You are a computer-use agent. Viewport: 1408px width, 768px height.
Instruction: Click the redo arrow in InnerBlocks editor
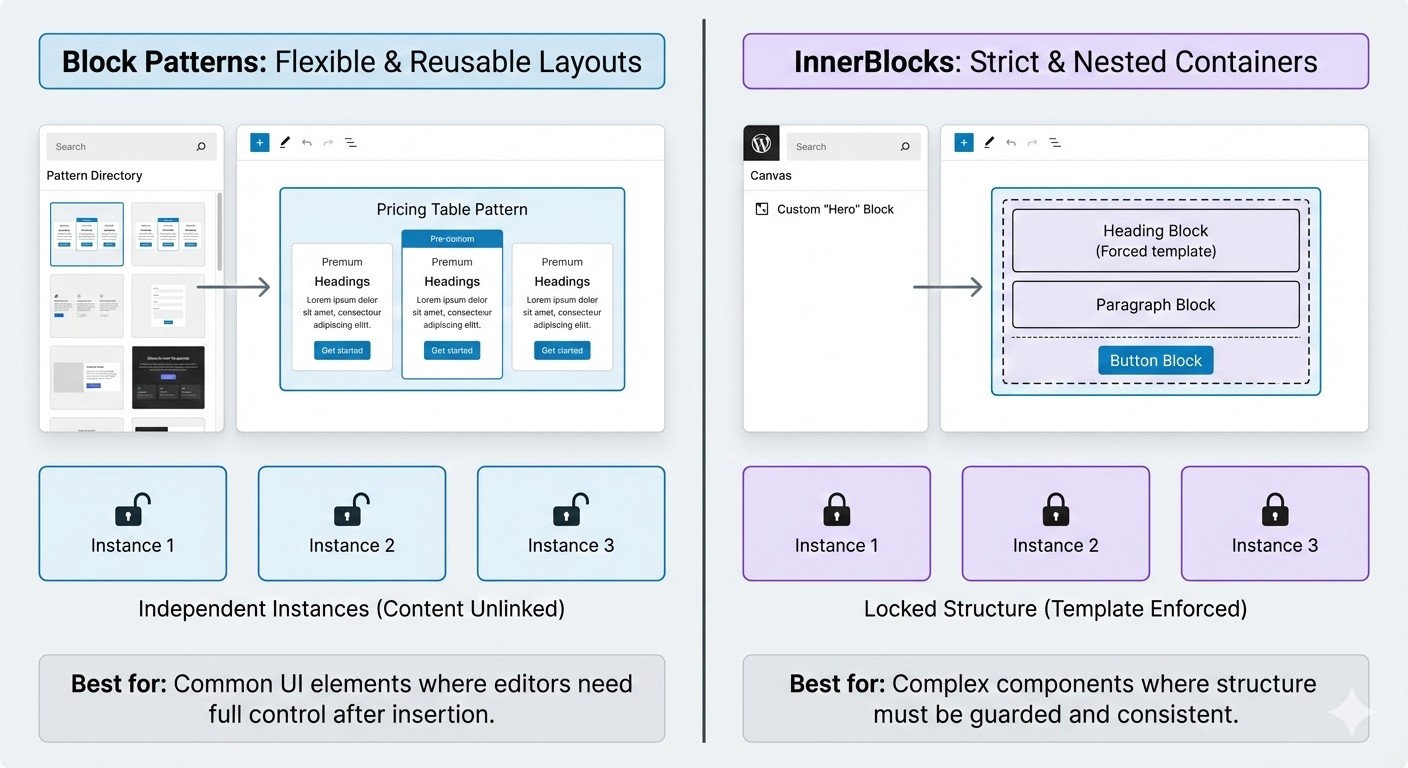pyautogui.click(x=1032, y=143)
